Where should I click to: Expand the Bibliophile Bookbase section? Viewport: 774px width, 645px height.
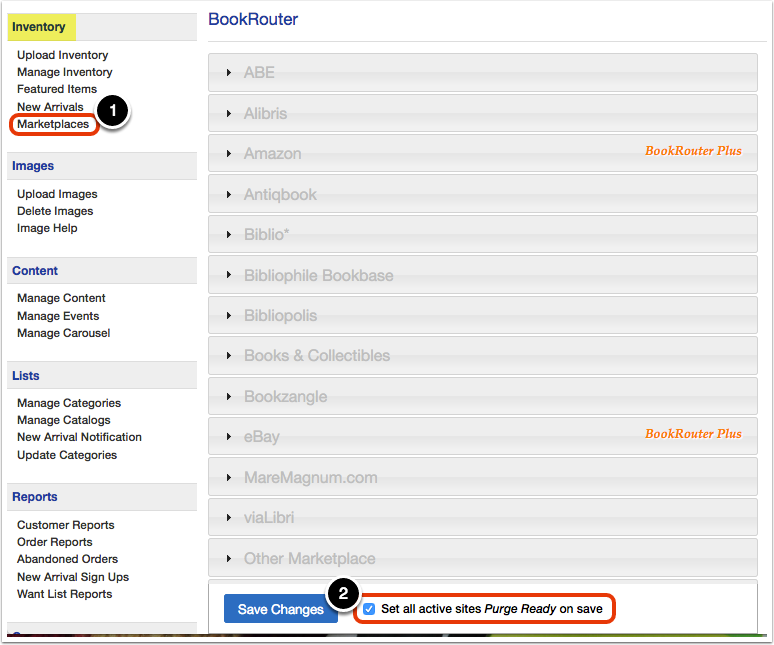[483, 275]
